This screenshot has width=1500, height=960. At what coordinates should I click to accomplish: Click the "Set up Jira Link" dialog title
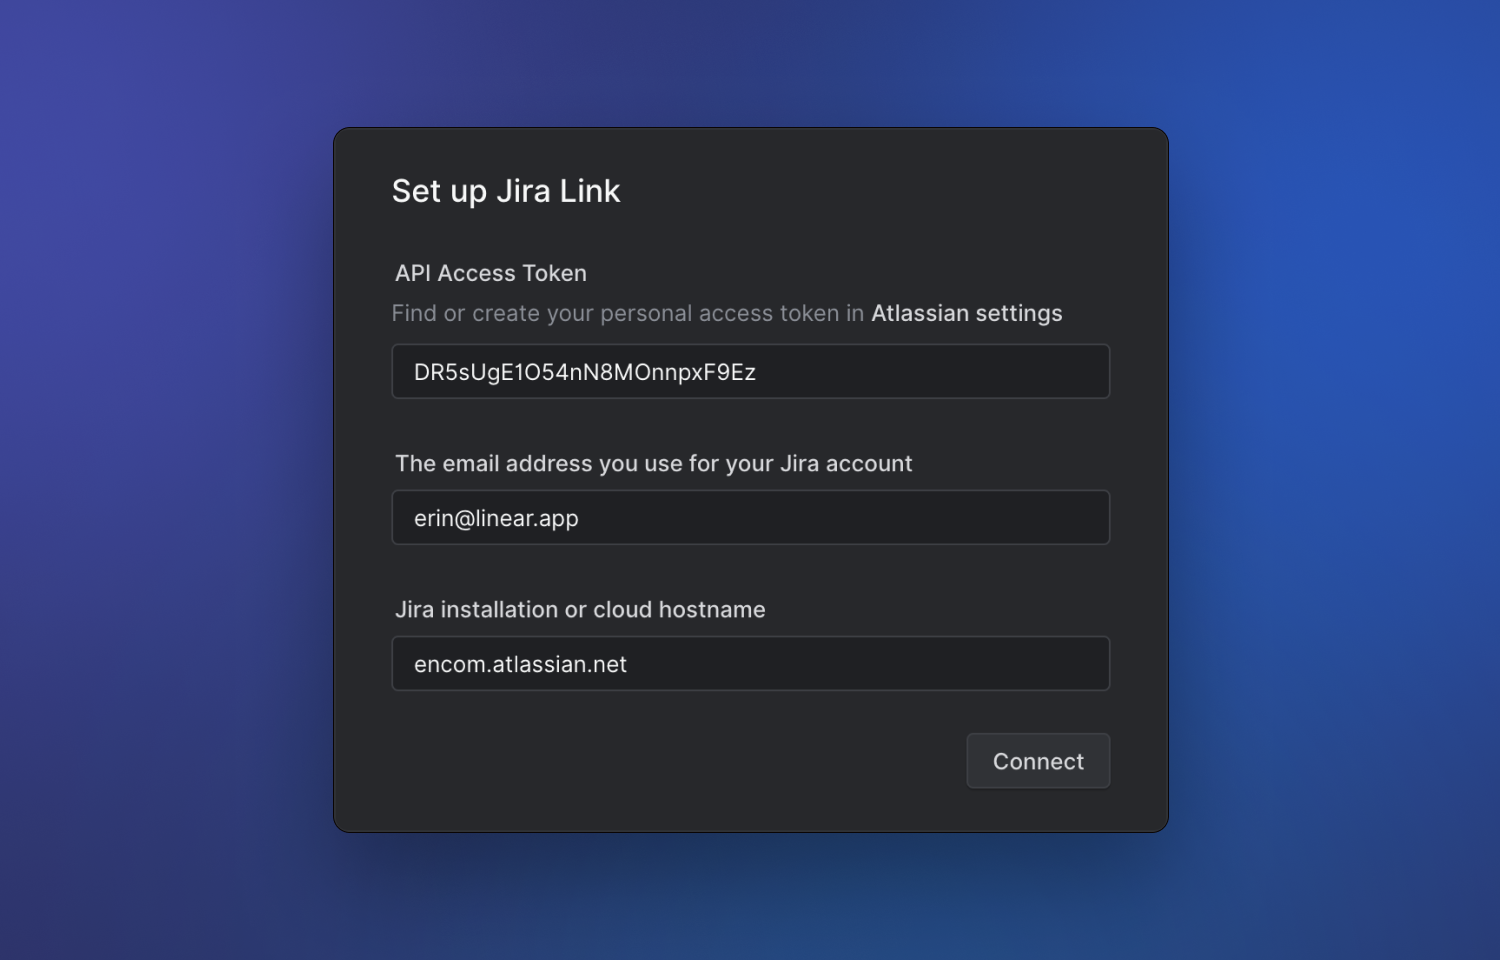tap(506, 191)
